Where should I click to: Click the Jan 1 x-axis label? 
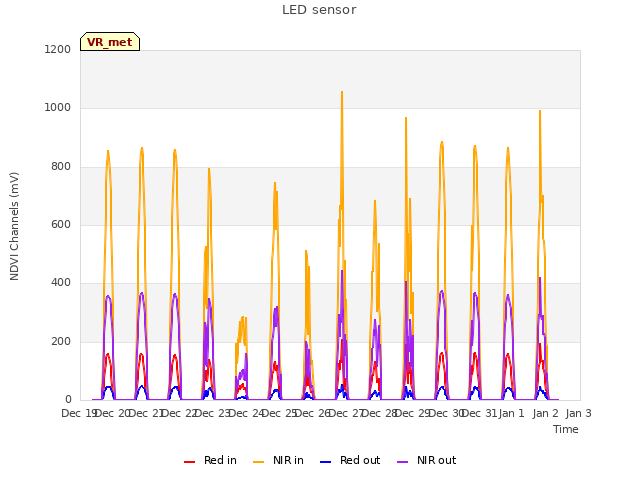[x=511, y=413]
